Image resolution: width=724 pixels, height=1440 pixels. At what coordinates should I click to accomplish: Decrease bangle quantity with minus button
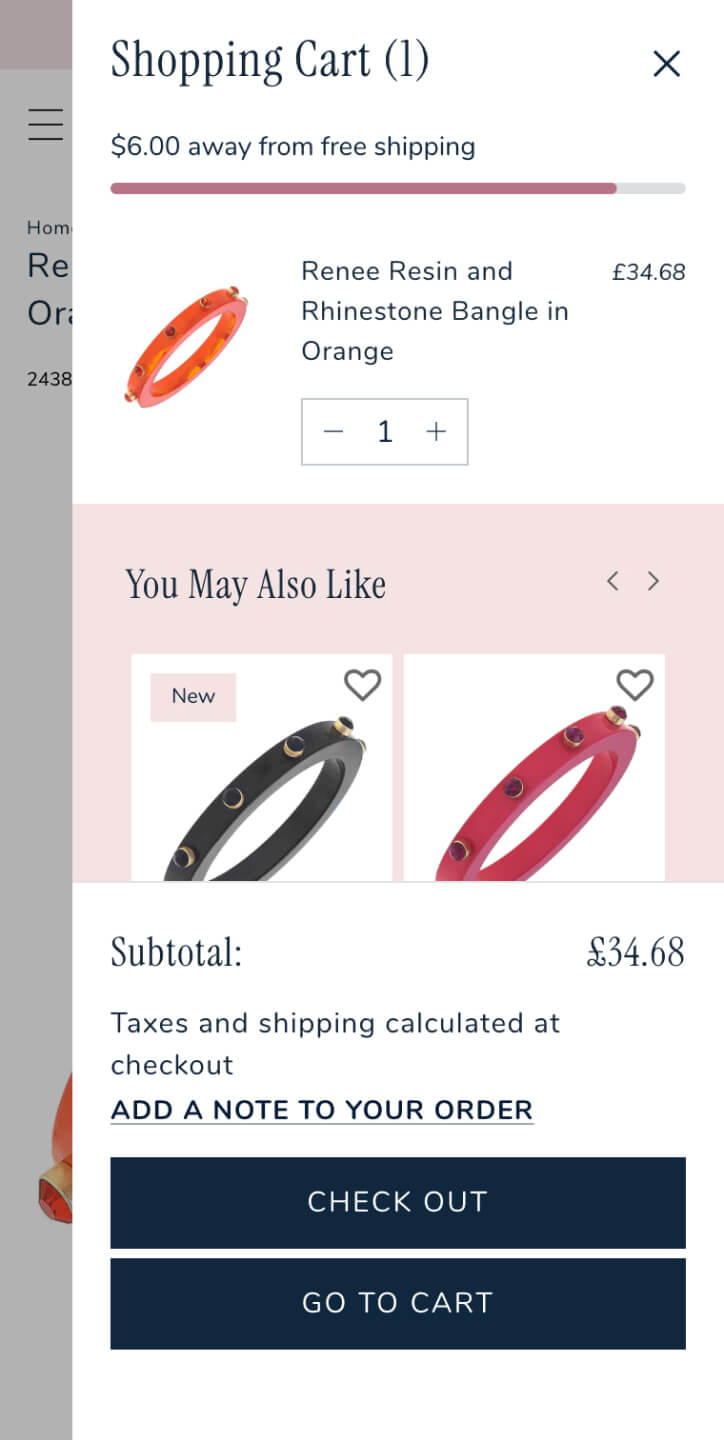click(x=334, y=432)
